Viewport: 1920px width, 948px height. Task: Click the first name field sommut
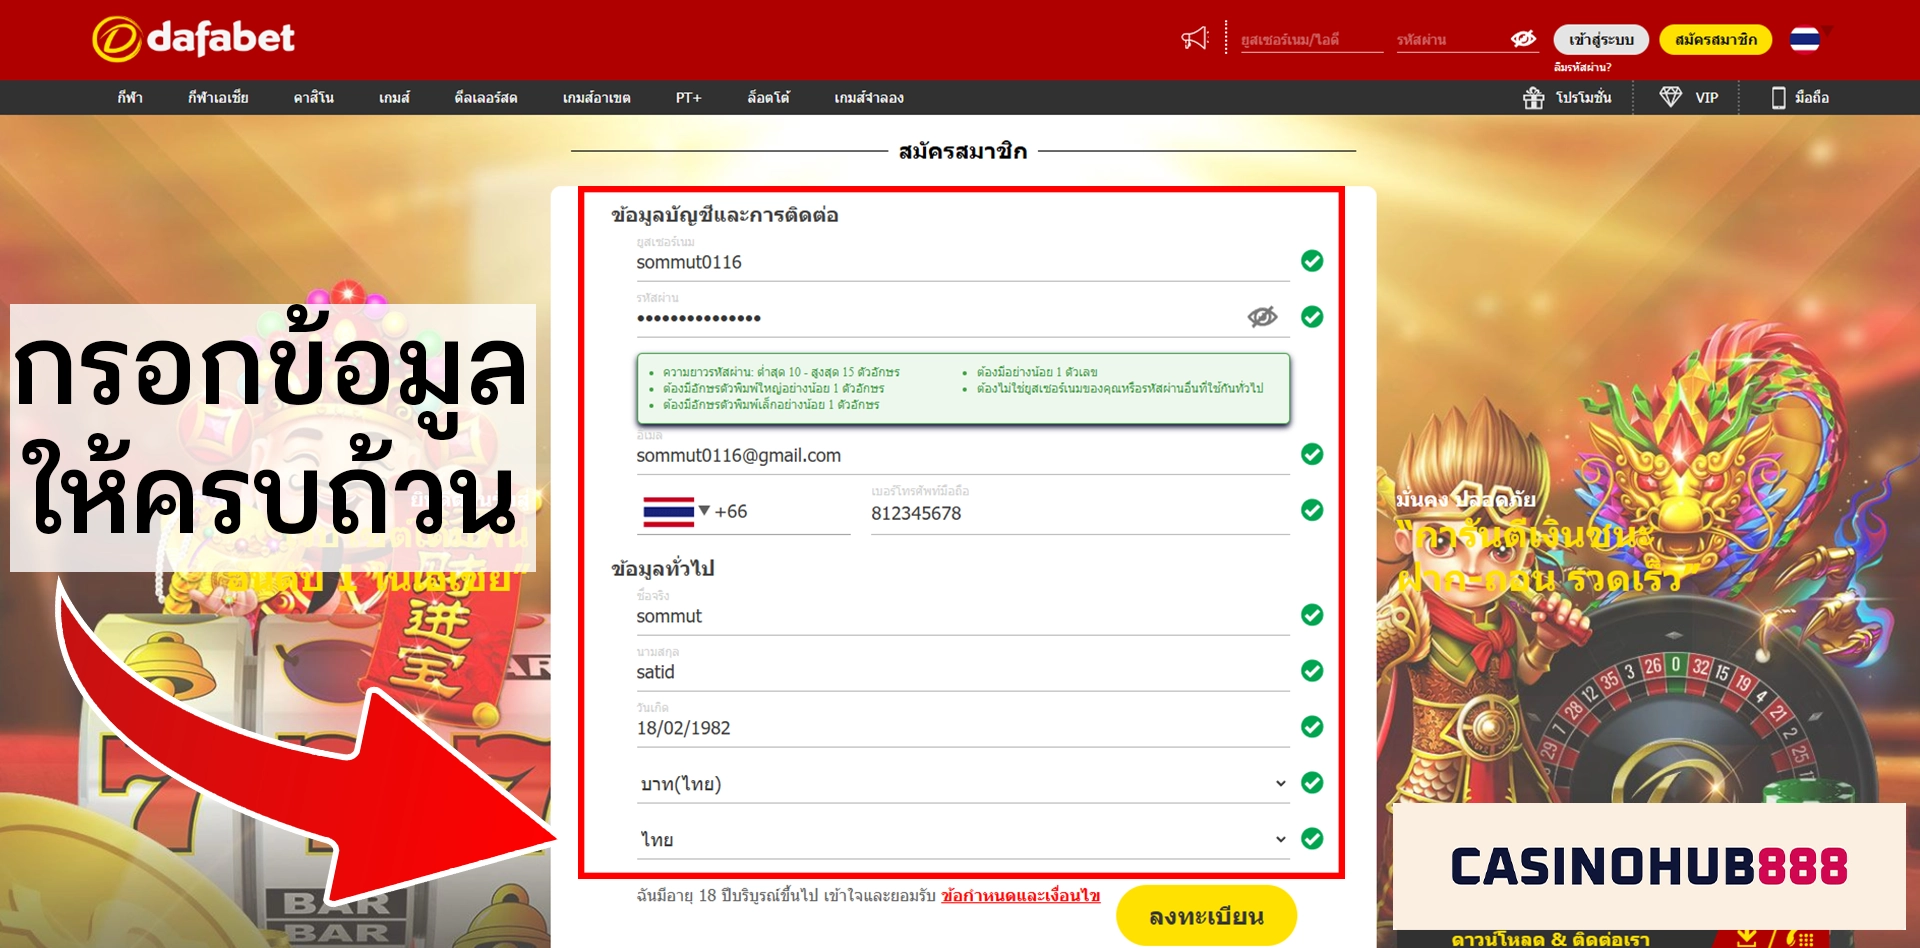coord(963,617)
